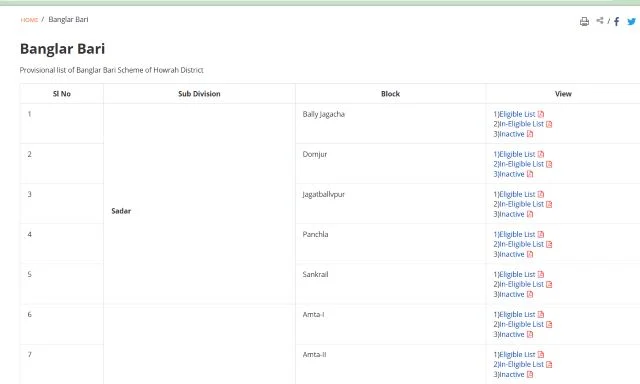Open Inactive list for Amta-II
Image resolution: width=640 pixels, height=384 pixels.
point(511,374)
